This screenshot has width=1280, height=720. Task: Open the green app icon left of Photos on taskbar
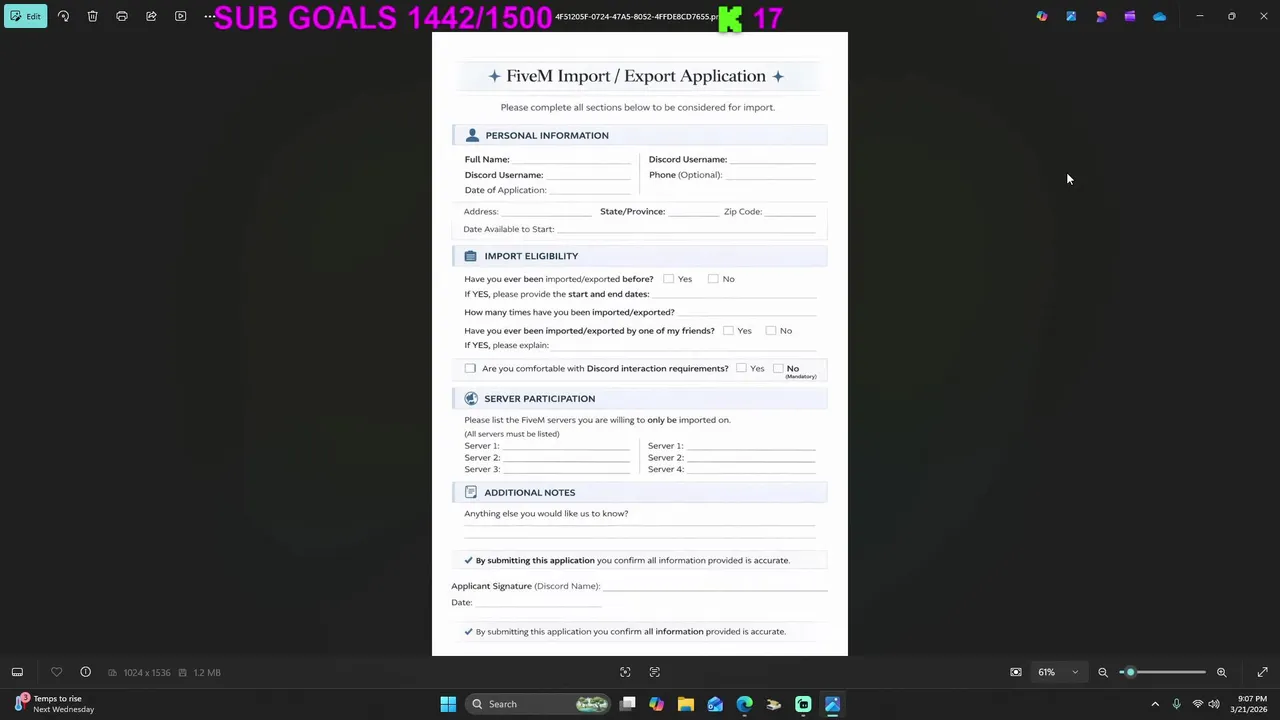[803, 704]
